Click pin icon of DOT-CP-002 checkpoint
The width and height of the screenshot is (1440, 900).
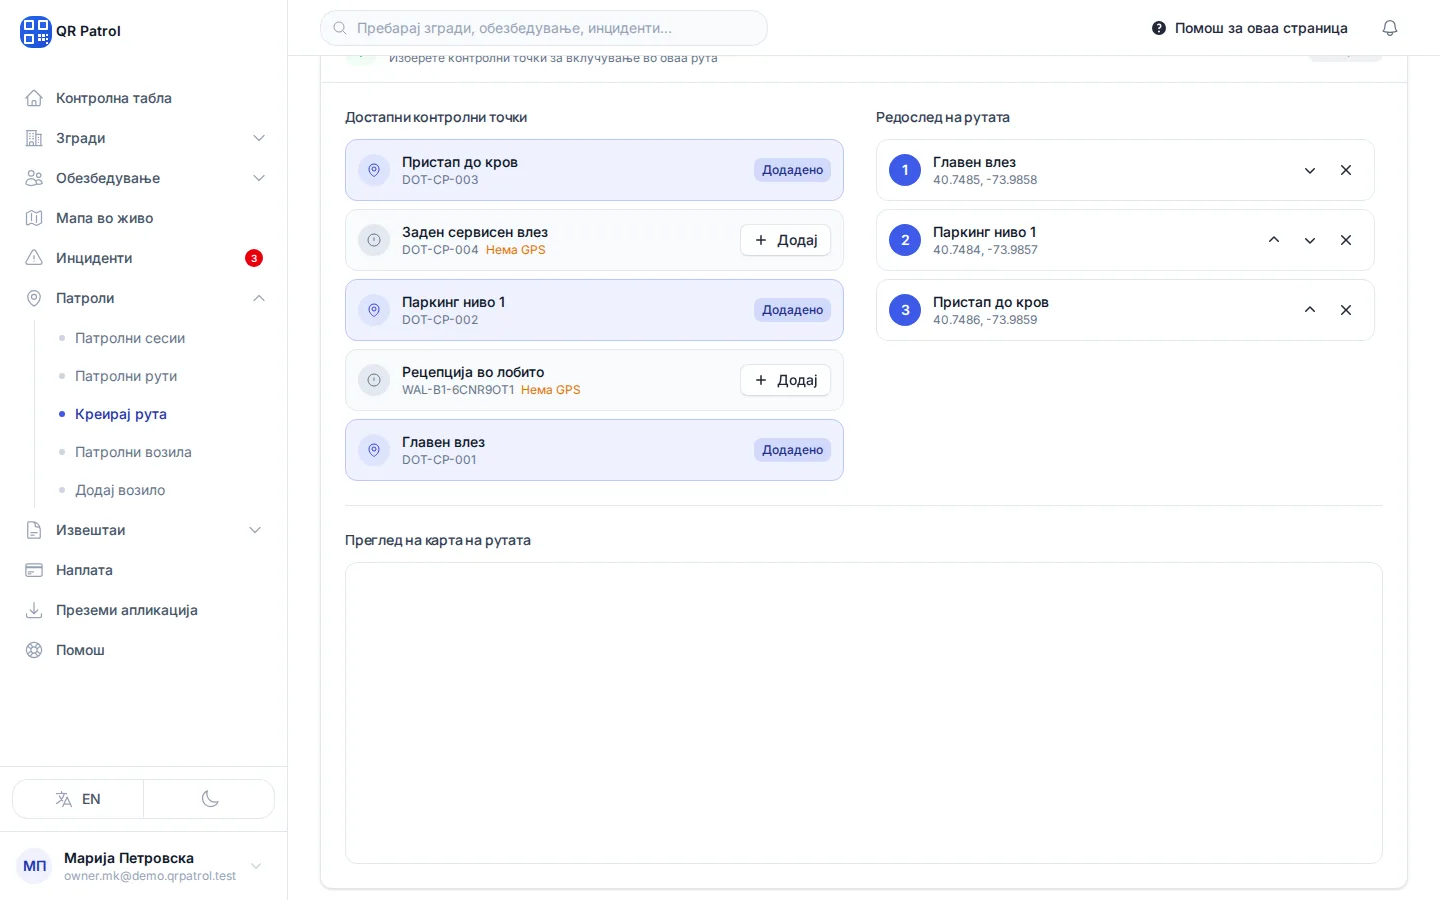374,310
